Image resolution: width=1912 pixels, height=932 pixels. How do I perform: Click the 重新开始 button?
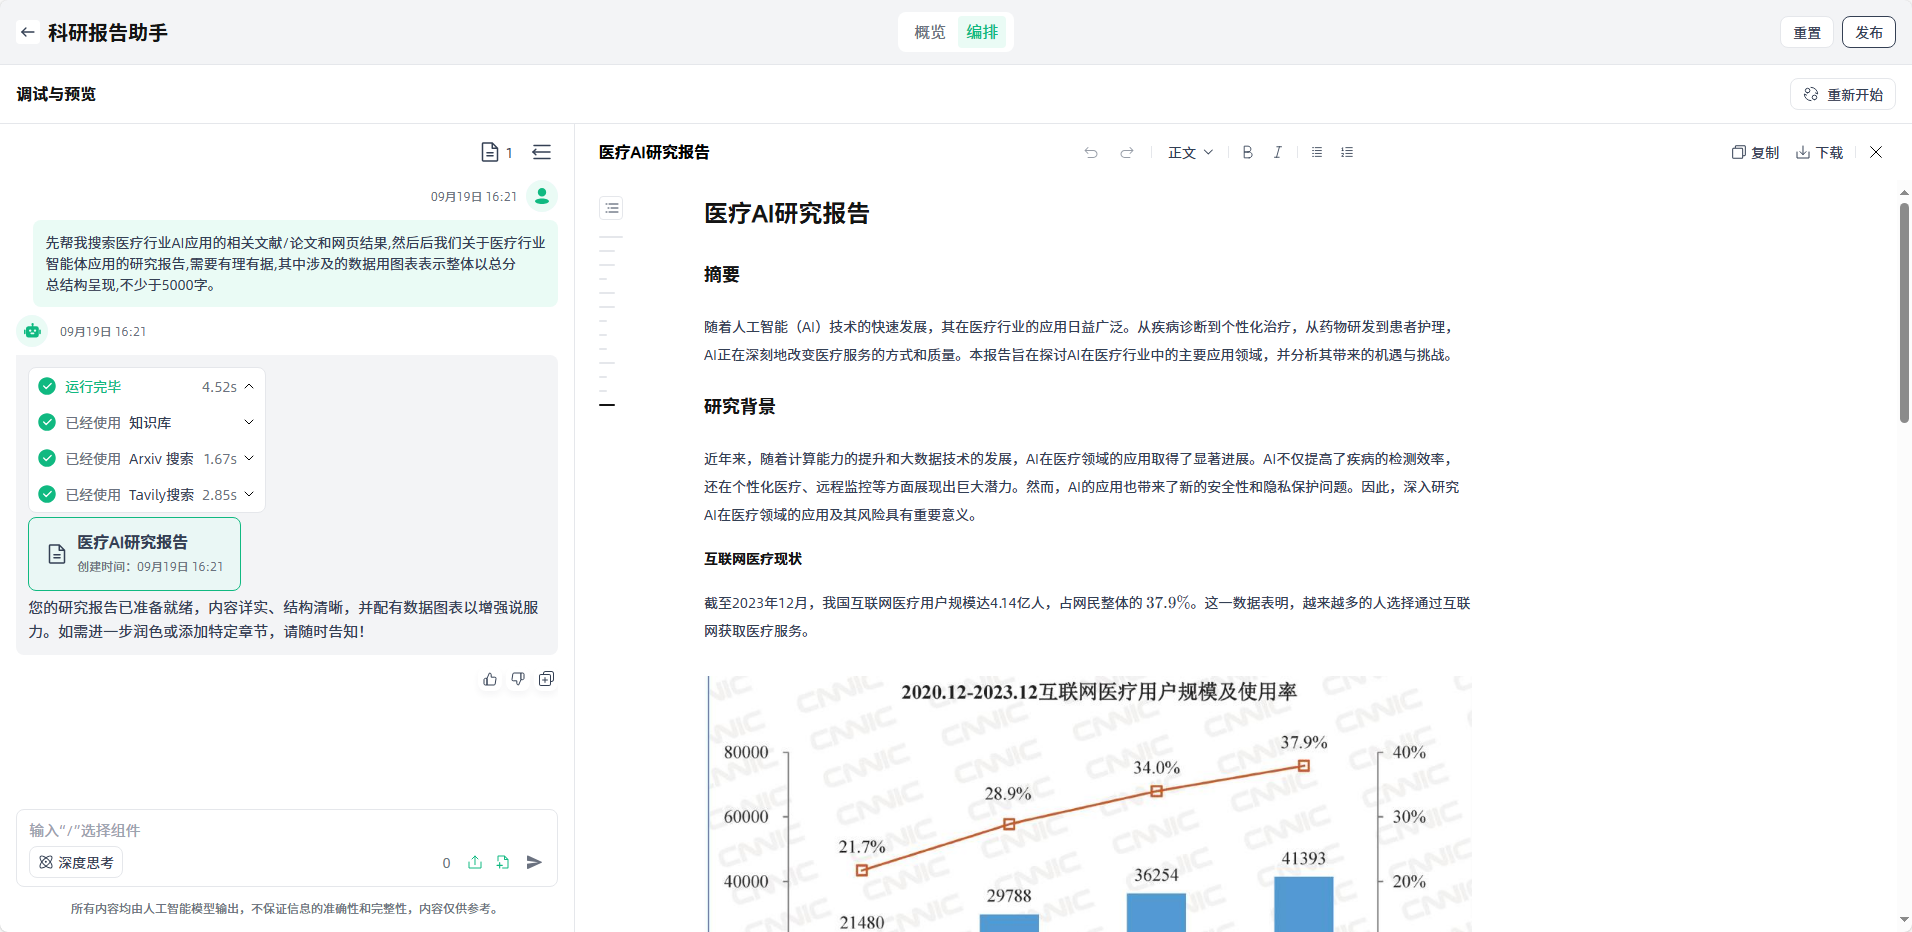(x=1843, y=94)
